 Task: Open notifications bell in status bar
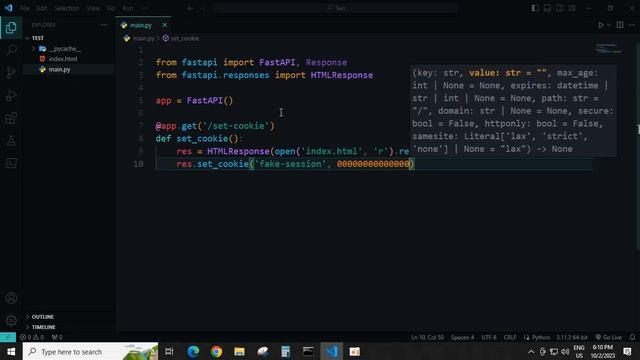point(632,337)
